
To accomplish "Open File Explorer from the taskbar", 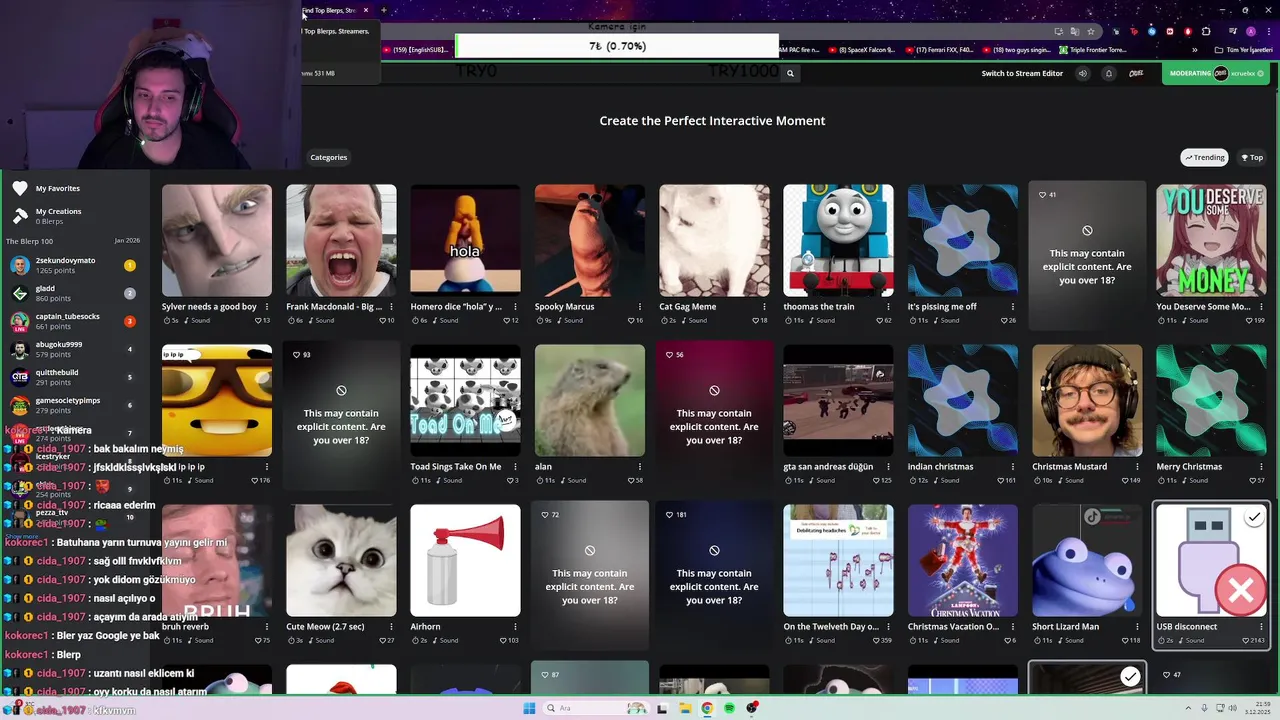I will tap(685, 709).
